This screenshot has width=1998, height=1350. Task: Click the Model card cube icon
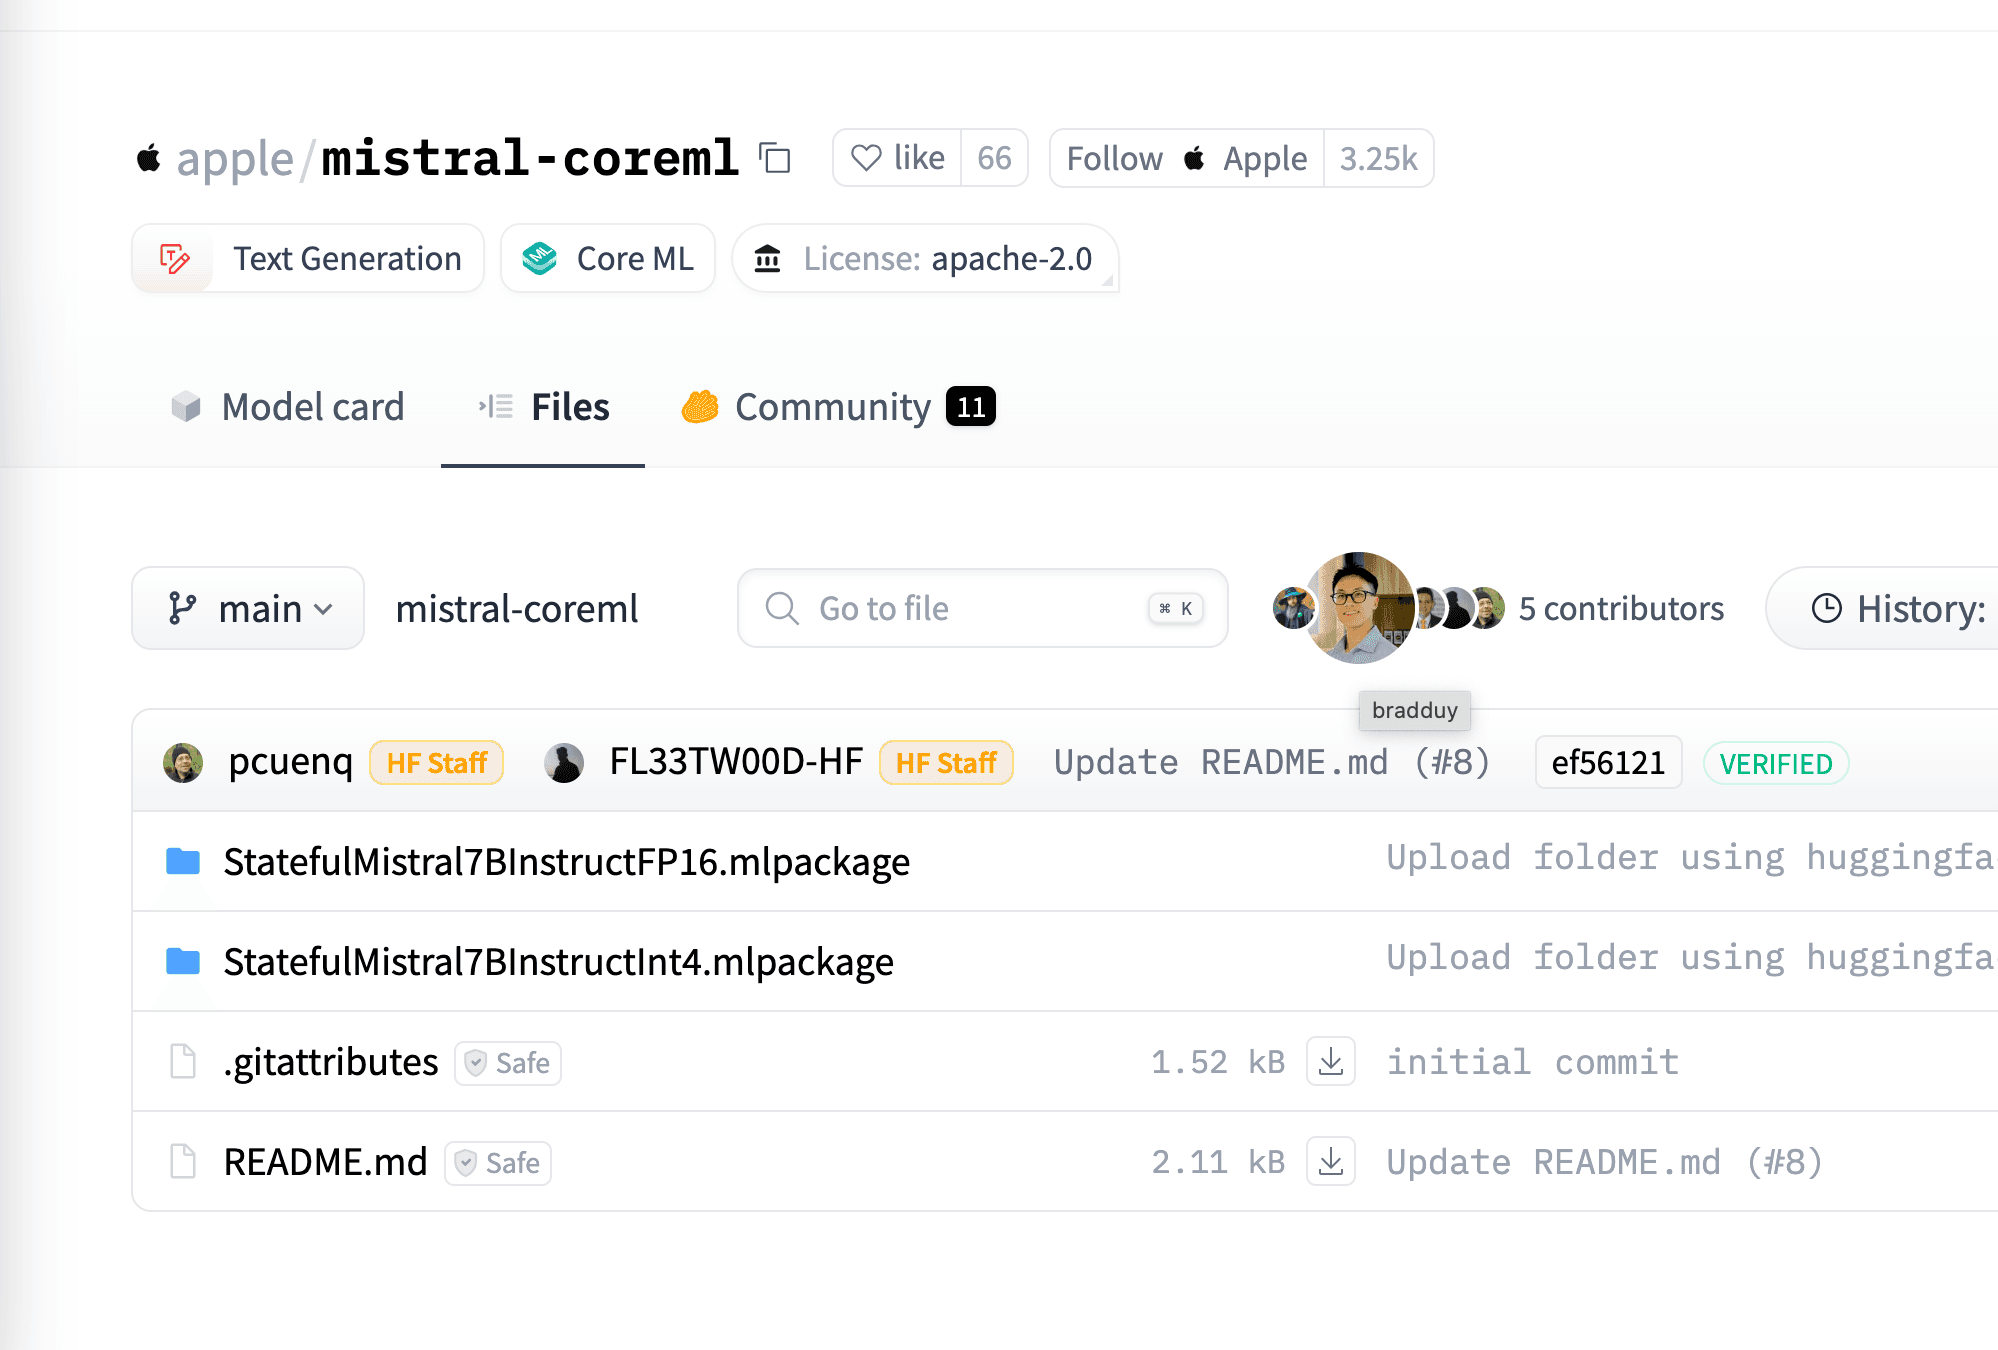click(186, 406)
